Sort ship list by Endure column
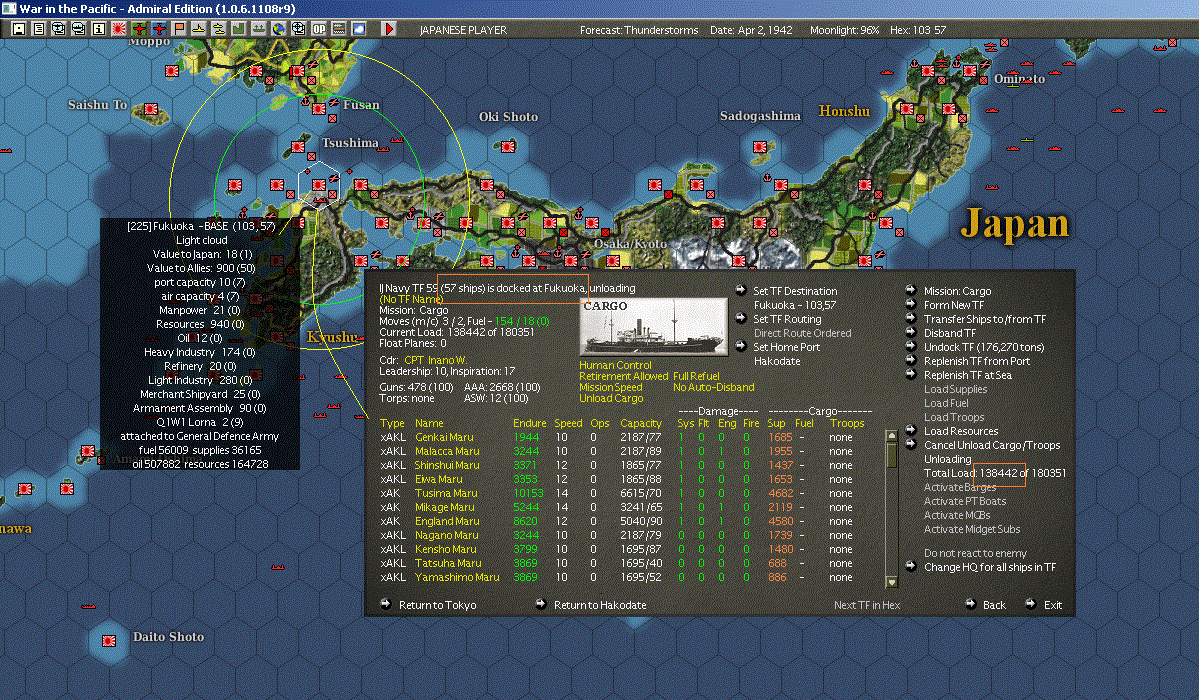Viewport: 1199px width, 700px height. (530, 423)
